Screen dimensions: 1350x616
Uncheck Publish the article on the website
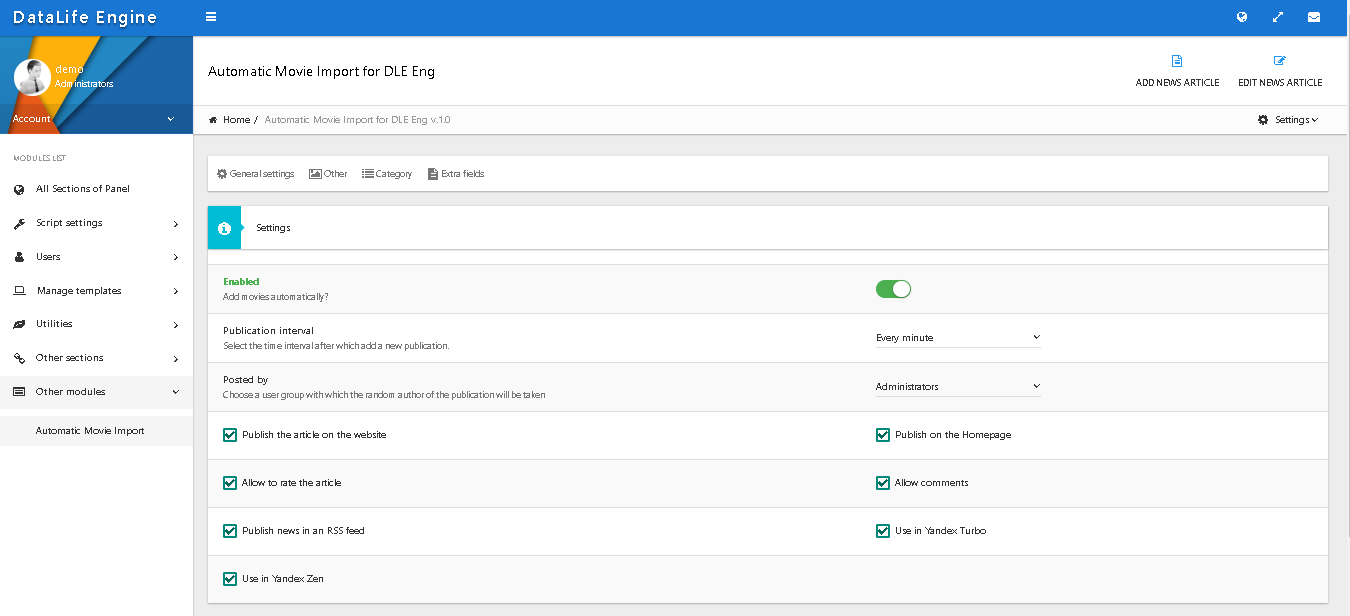tap(230, 435)
